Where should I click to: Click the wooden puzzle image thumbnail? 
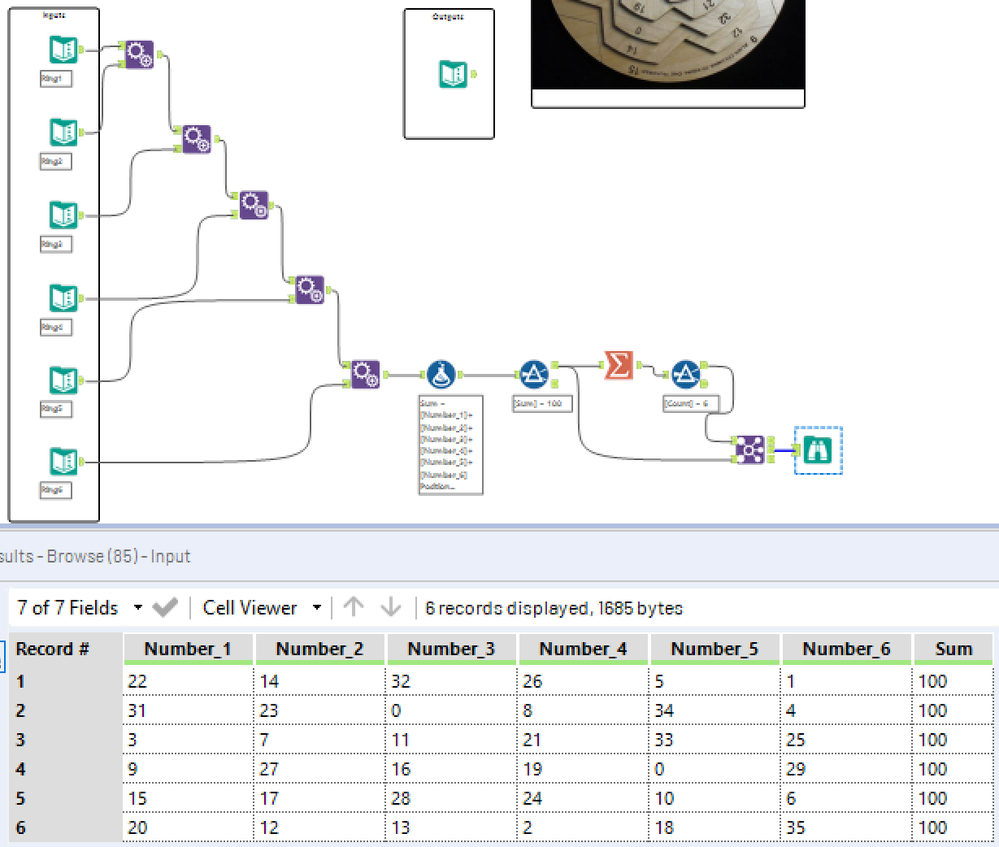pyautogui.click(x=668, y=45)
